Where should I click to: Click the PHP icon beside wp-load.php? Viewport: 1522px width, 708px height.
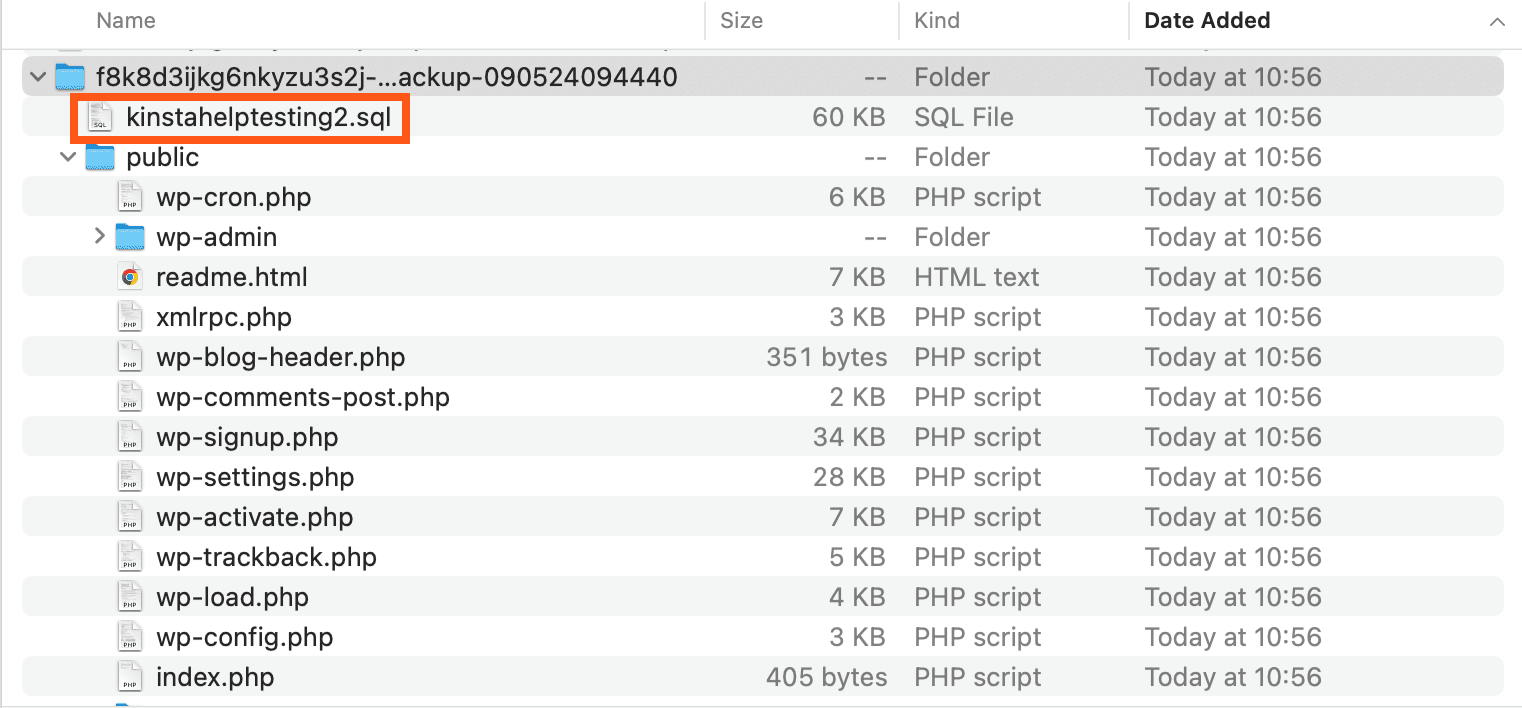(130, 596)
